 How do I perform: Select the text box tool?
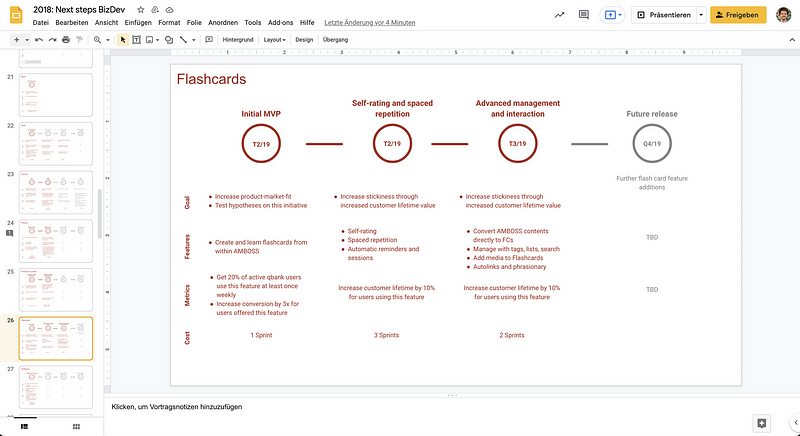click(136, 40)
